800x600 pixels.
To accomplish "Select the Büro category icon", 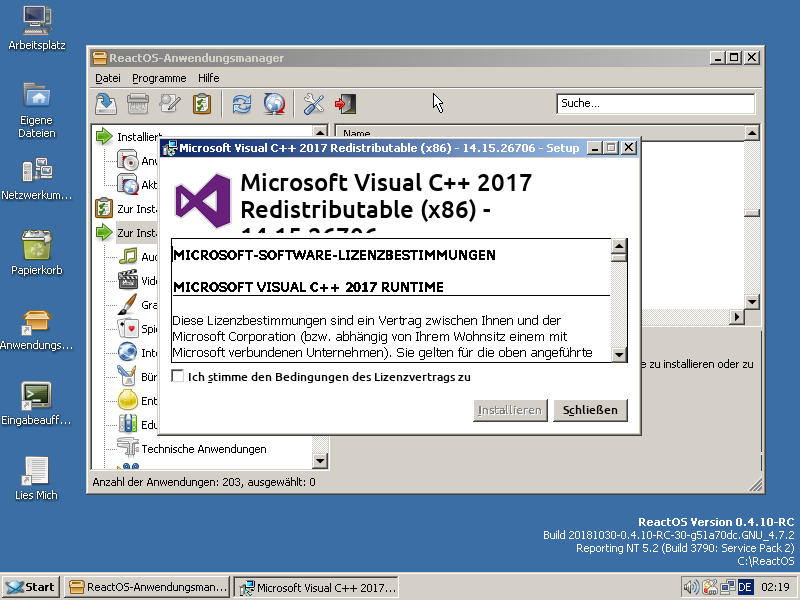I will (128, 377).
